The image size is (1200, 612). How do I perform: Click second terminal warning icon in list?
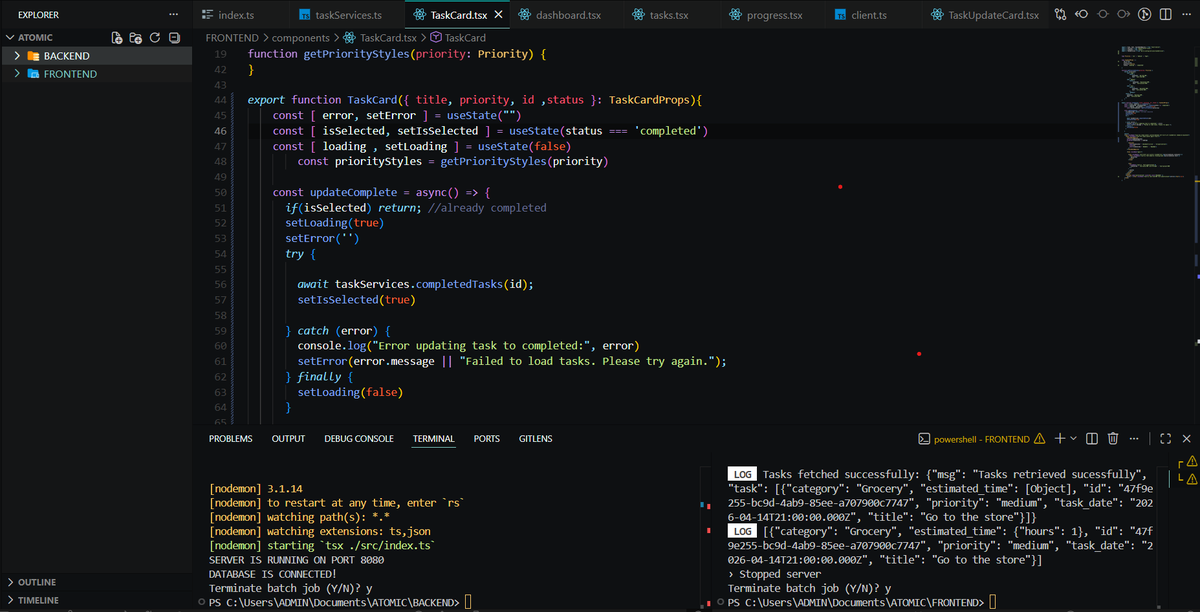(1191, 479)
